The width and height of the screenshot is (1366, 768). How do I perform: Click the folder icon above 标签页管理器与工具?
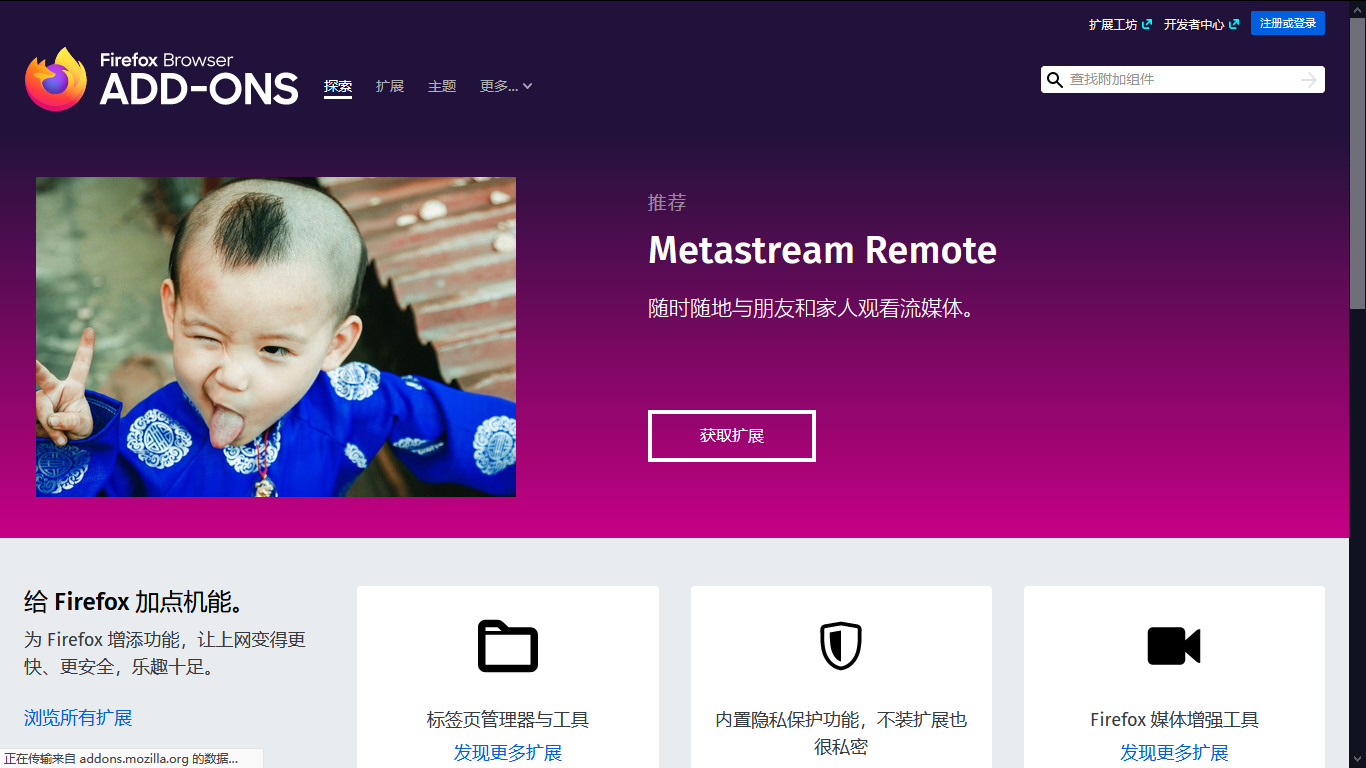coord(508,646)
